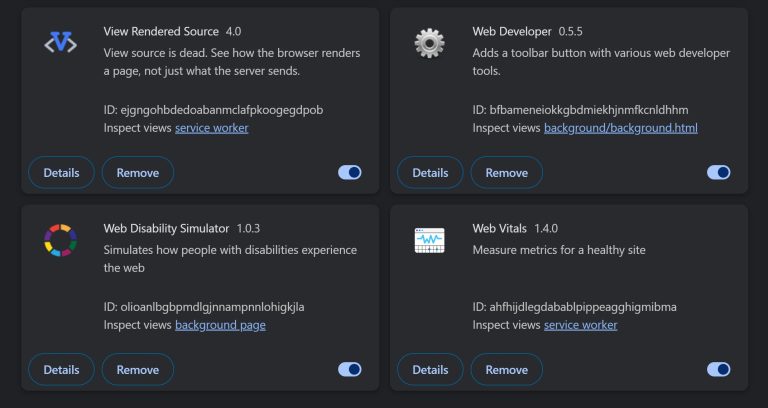Remove the Web Developer extension
Image resolution: width=768 pixels, height=408 pixels.
pos(506,172)
